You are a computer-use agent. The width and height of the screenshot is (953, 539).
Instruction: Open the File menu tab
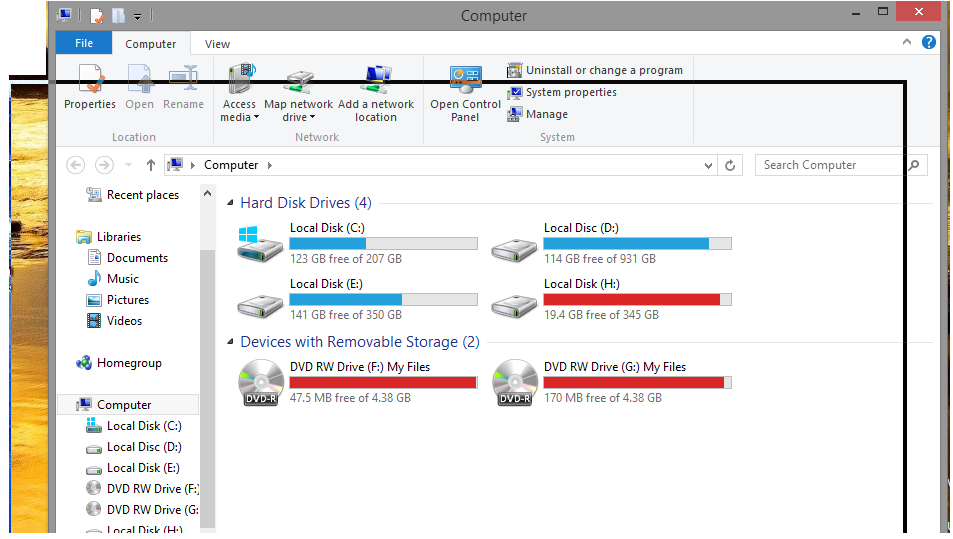tap(84, 43)
